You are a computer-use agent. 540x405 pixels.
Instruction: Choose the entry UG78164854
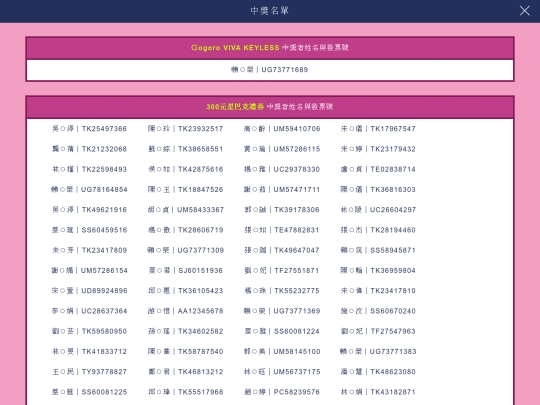click(x=90, y=190)
